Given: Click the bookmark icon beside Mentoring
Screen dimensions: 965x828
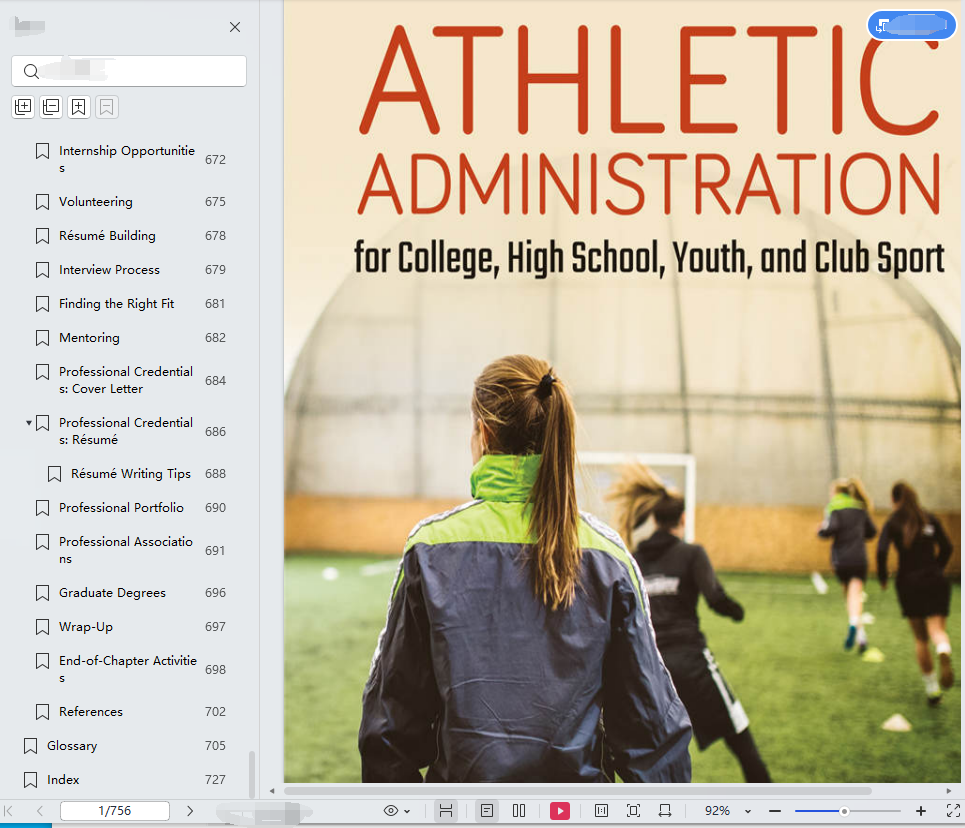Looking at the screenshot, I should point(42,338).
